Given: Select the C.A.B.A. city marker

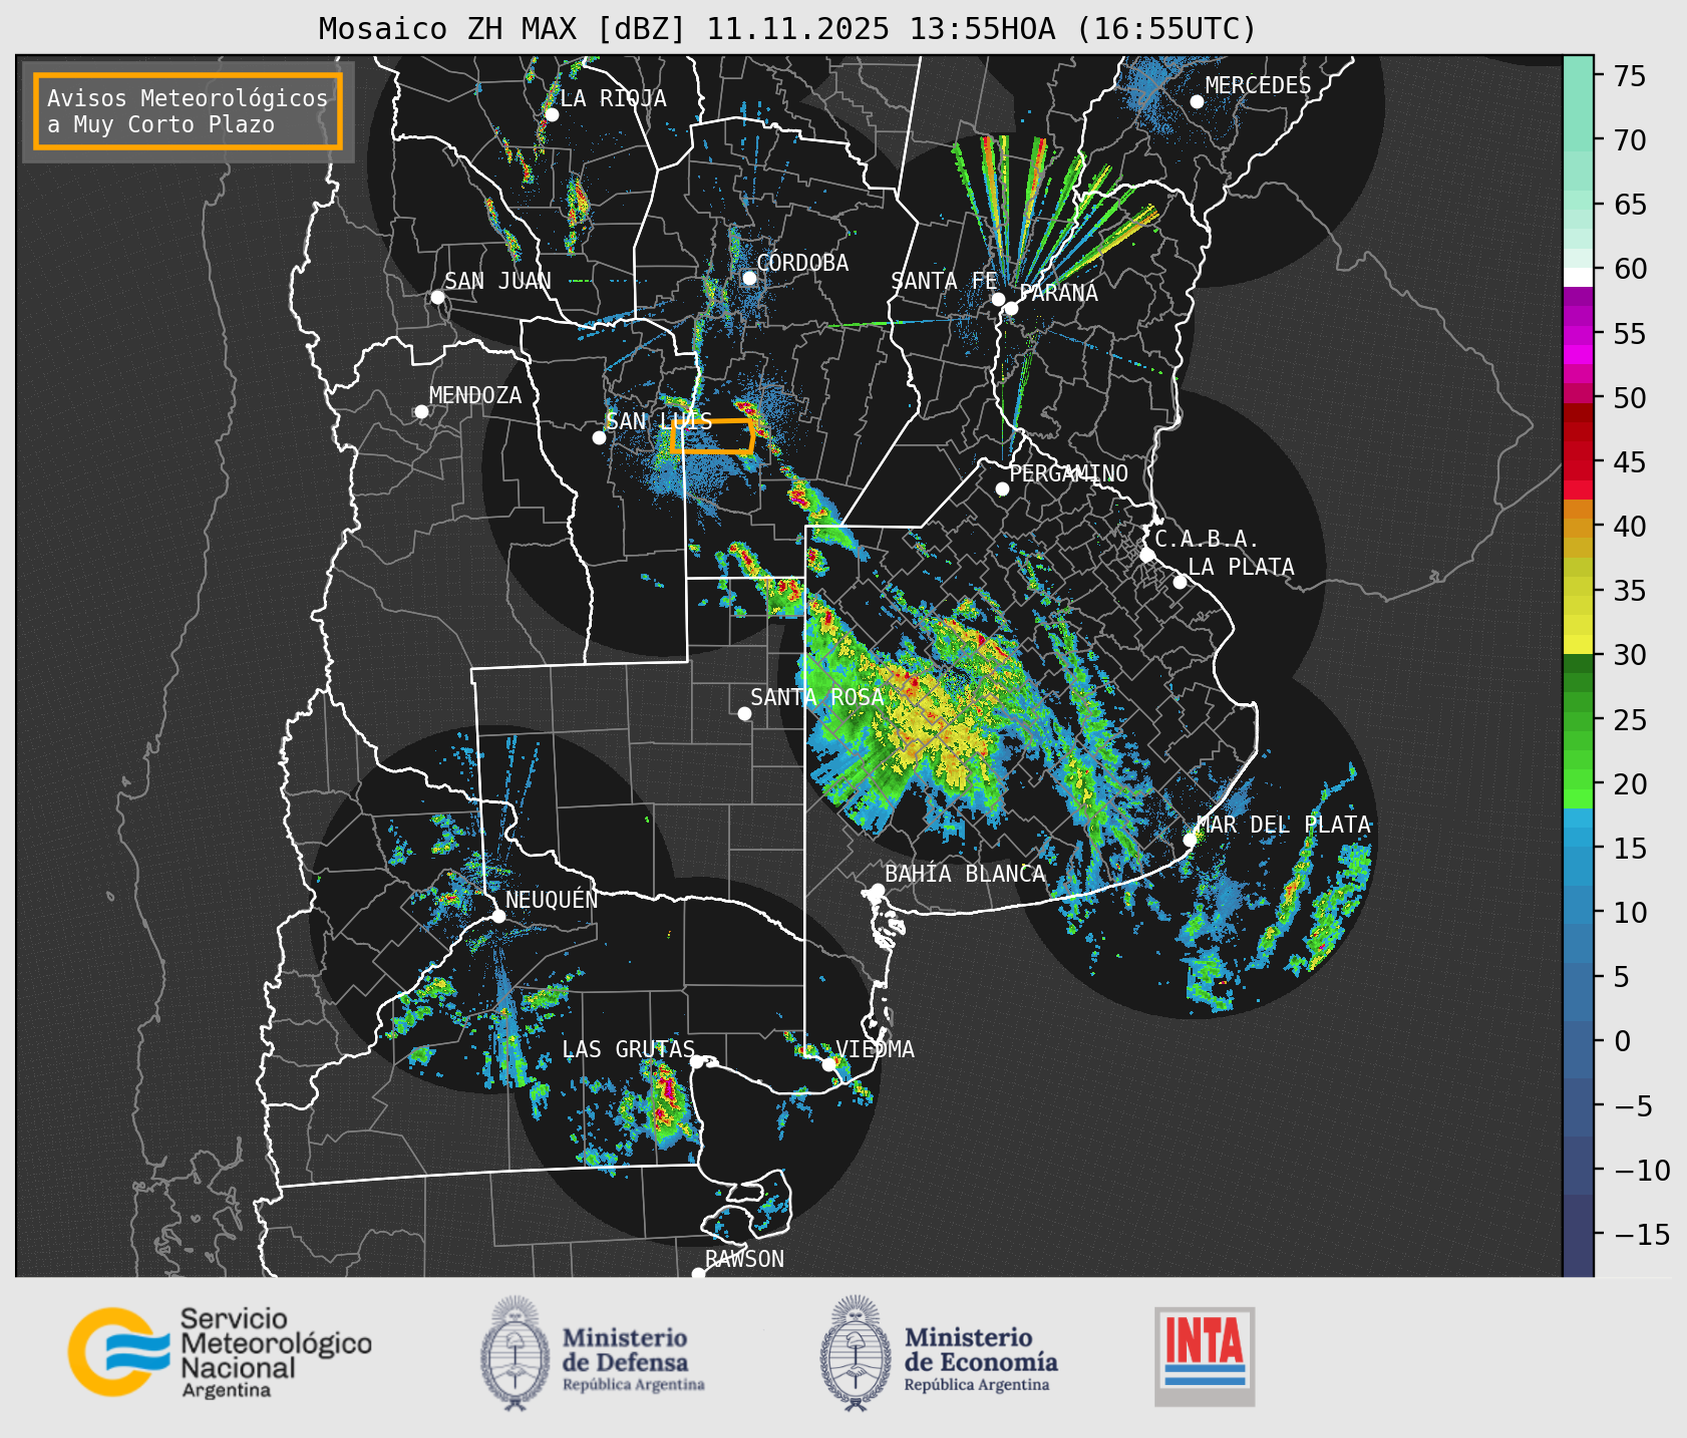Looking at the screenshot, I should coord(1147,555).
